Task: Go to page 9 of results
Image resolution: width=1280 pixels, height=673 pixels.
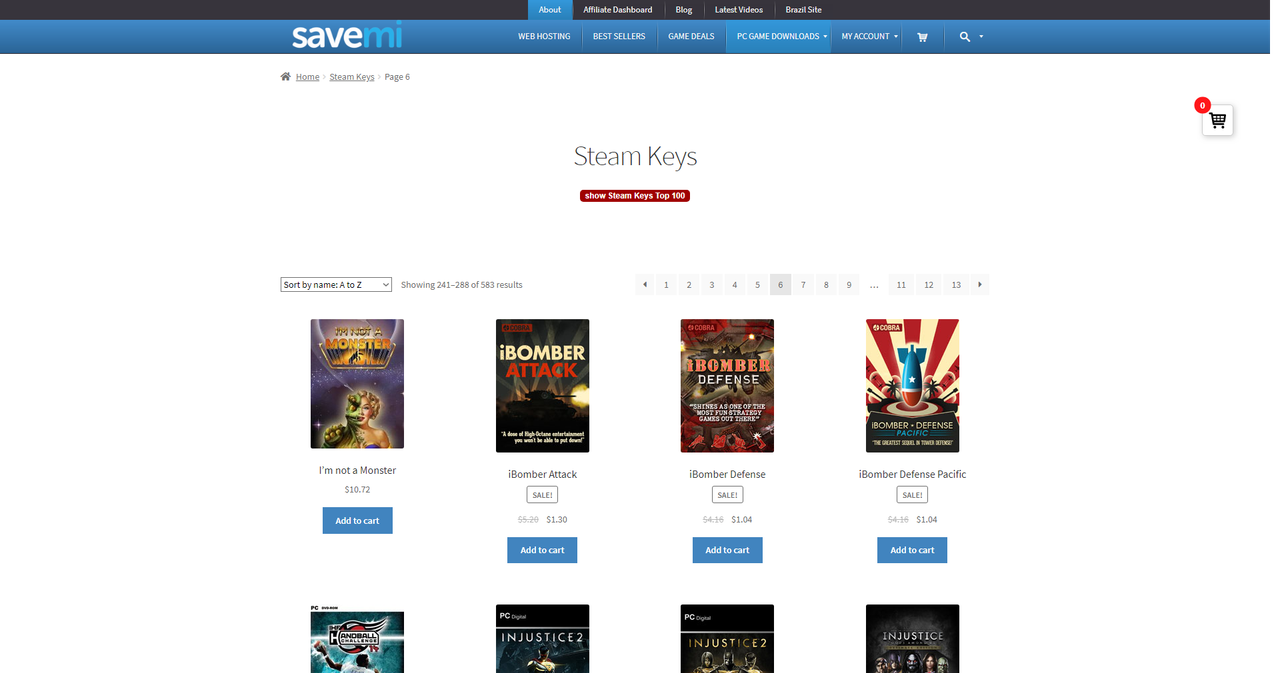Action: click(x=849, y=285)
